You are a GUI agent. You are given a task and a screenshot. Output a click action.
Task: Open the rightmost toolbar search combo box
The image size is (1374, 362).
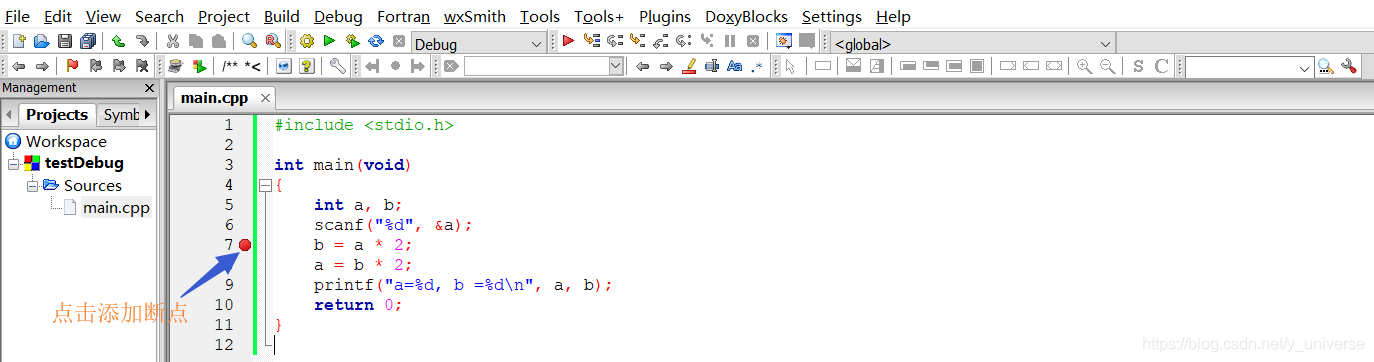point(1250,66)
